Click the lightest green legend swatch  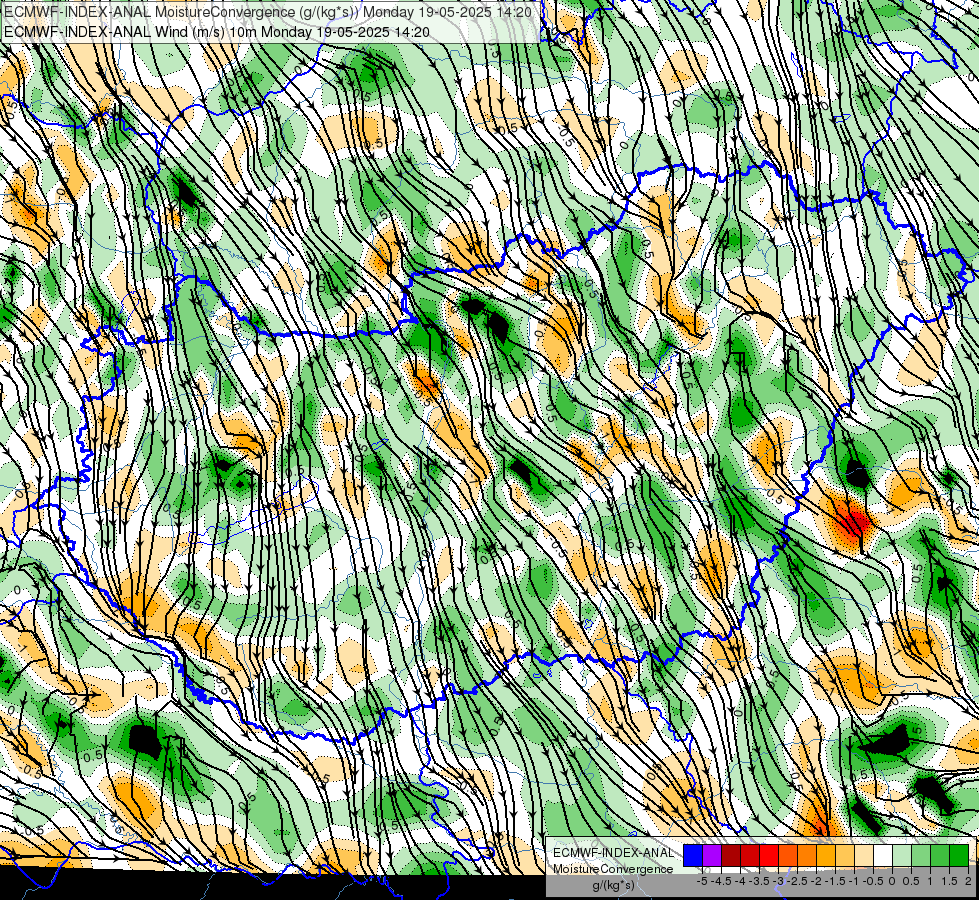click(x=902, y=855)
